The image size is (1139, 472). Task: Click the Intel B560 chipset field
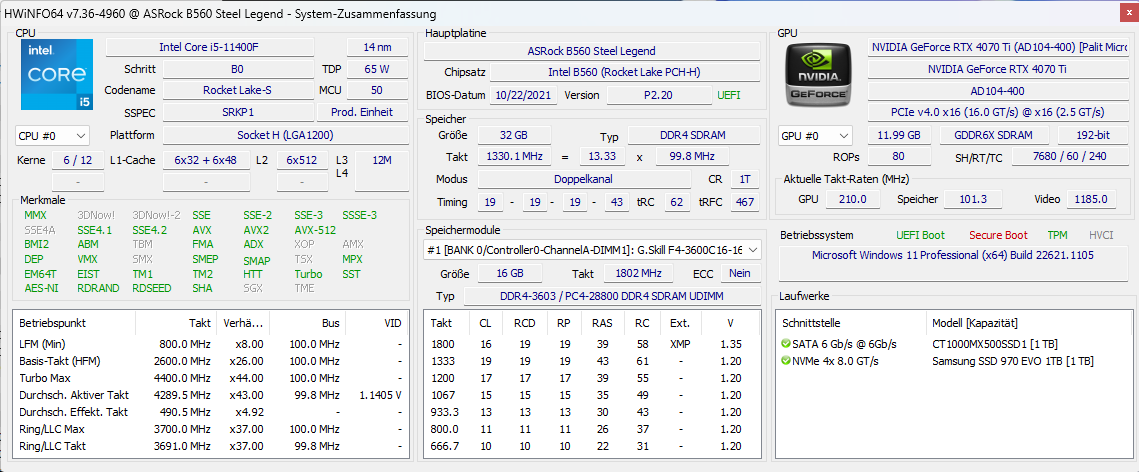[624, 73]
